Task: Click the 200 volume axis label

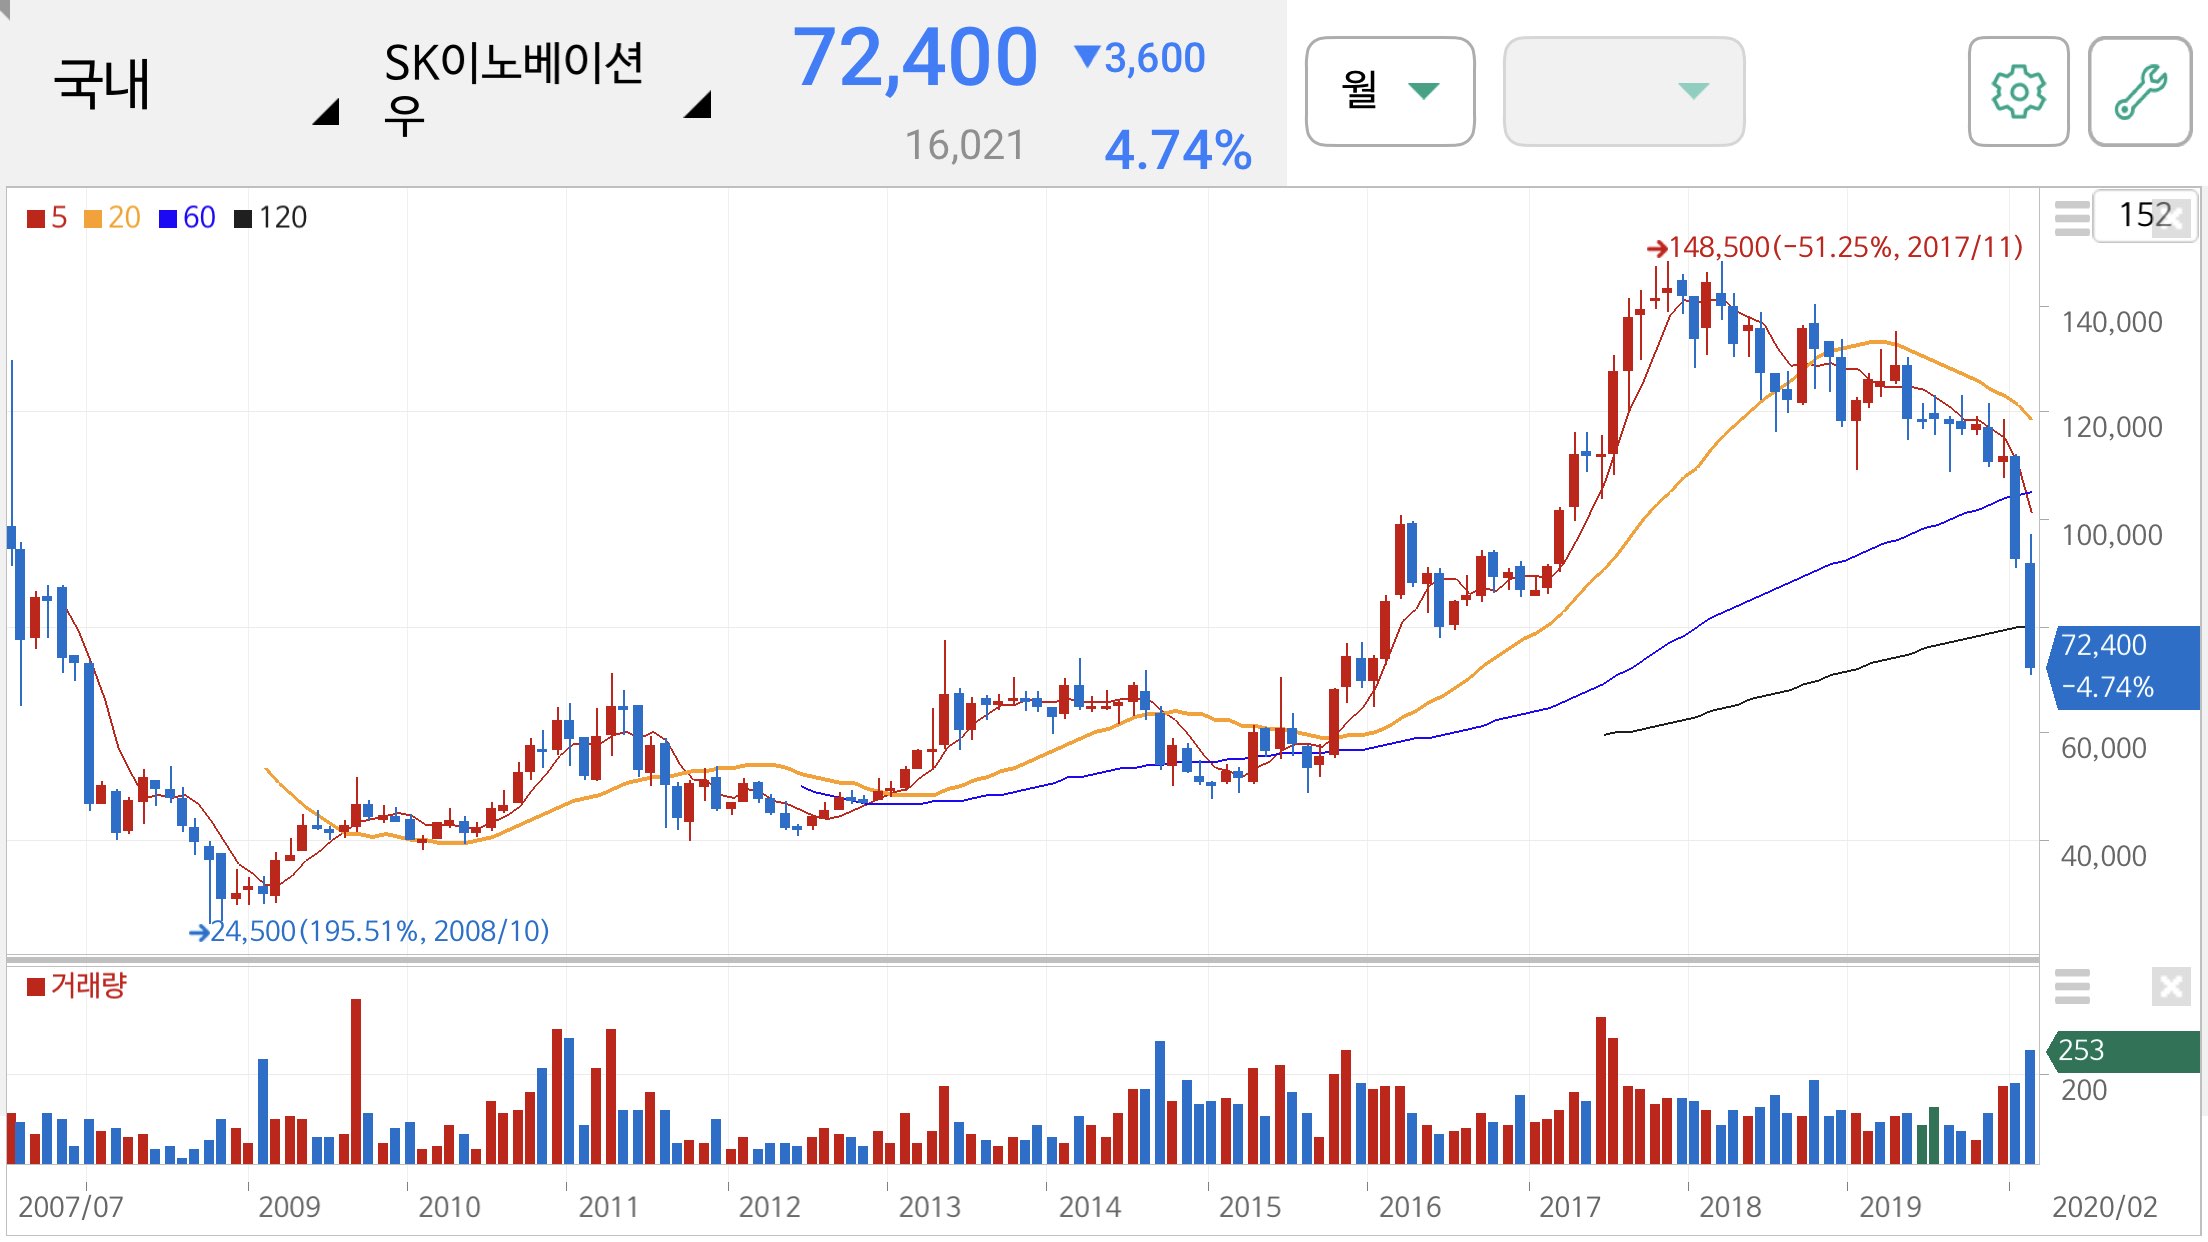Action: coord(2083,1090)
